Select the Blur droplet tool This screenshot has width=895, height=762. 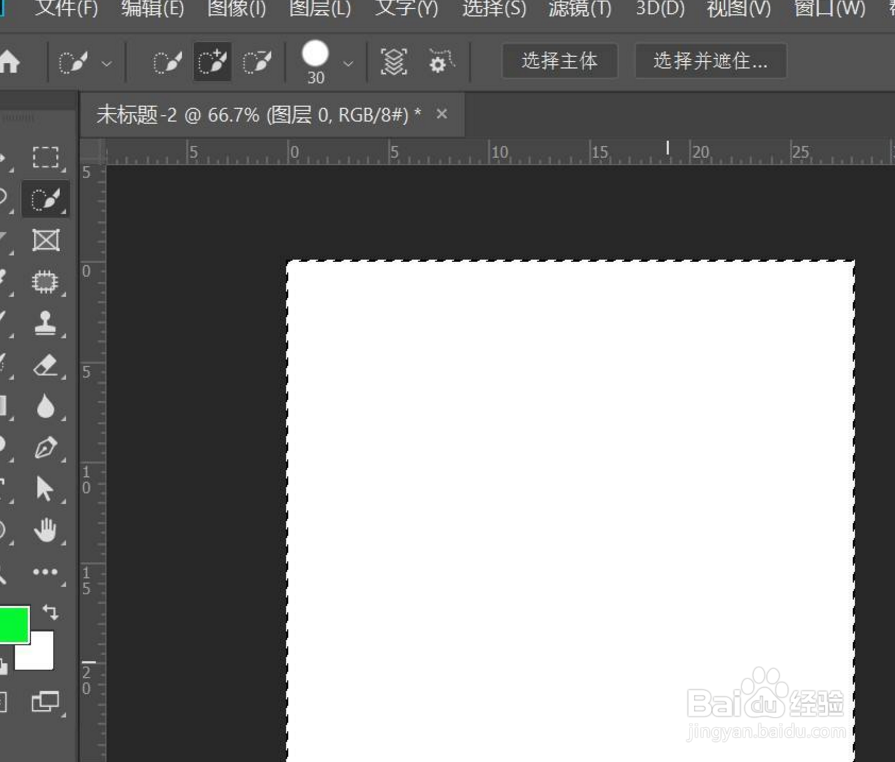tap(46, 406)
